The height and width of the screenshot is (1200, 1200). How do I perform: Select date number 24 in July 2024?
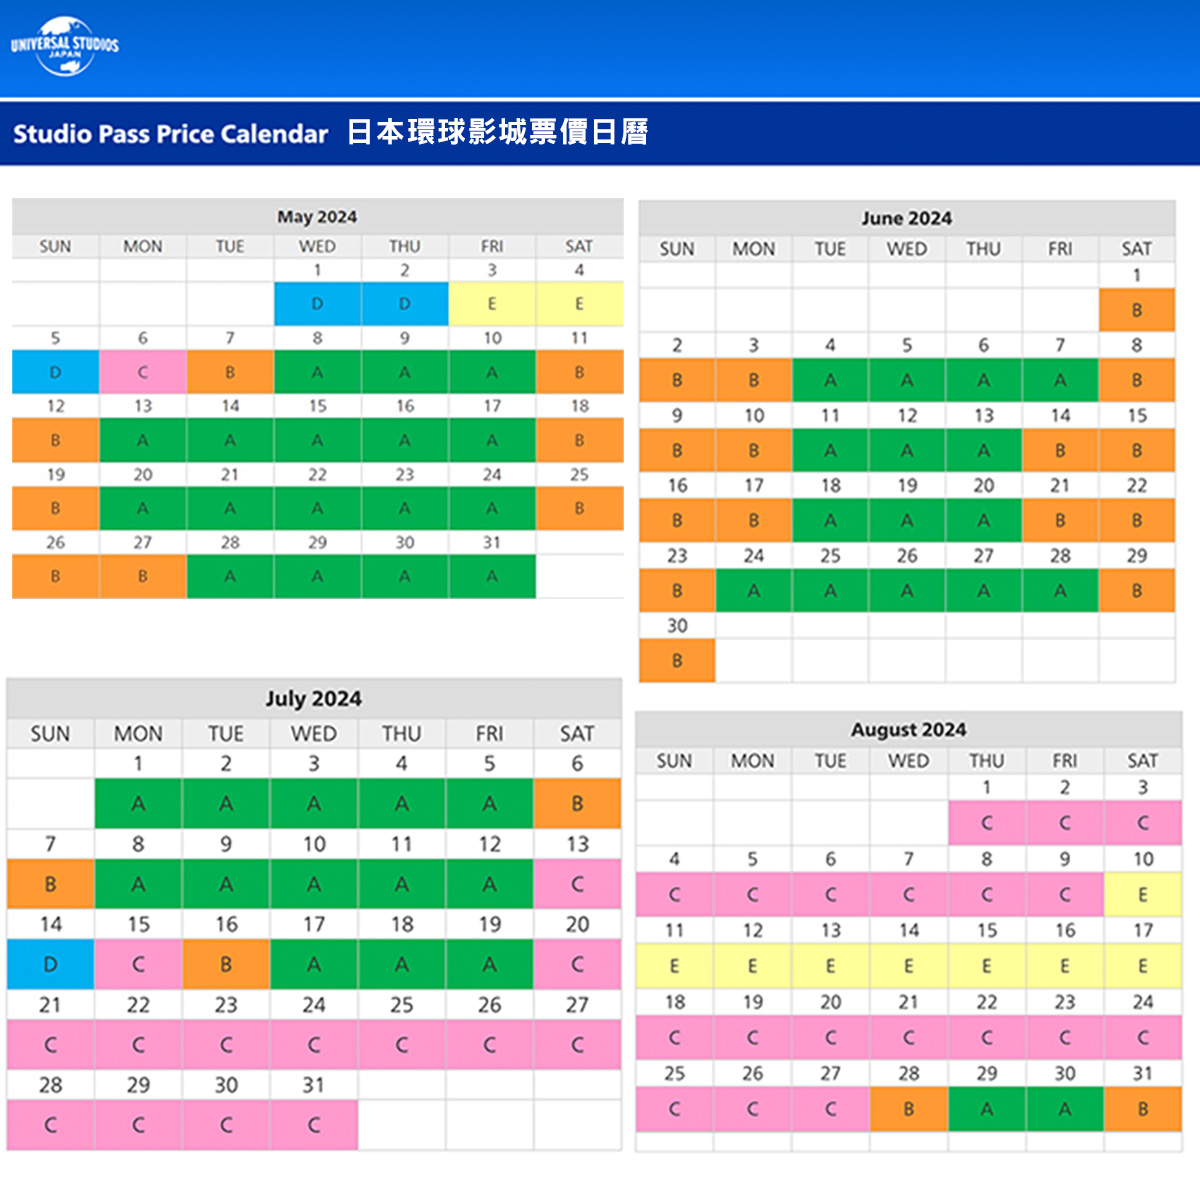point(314,1004)
